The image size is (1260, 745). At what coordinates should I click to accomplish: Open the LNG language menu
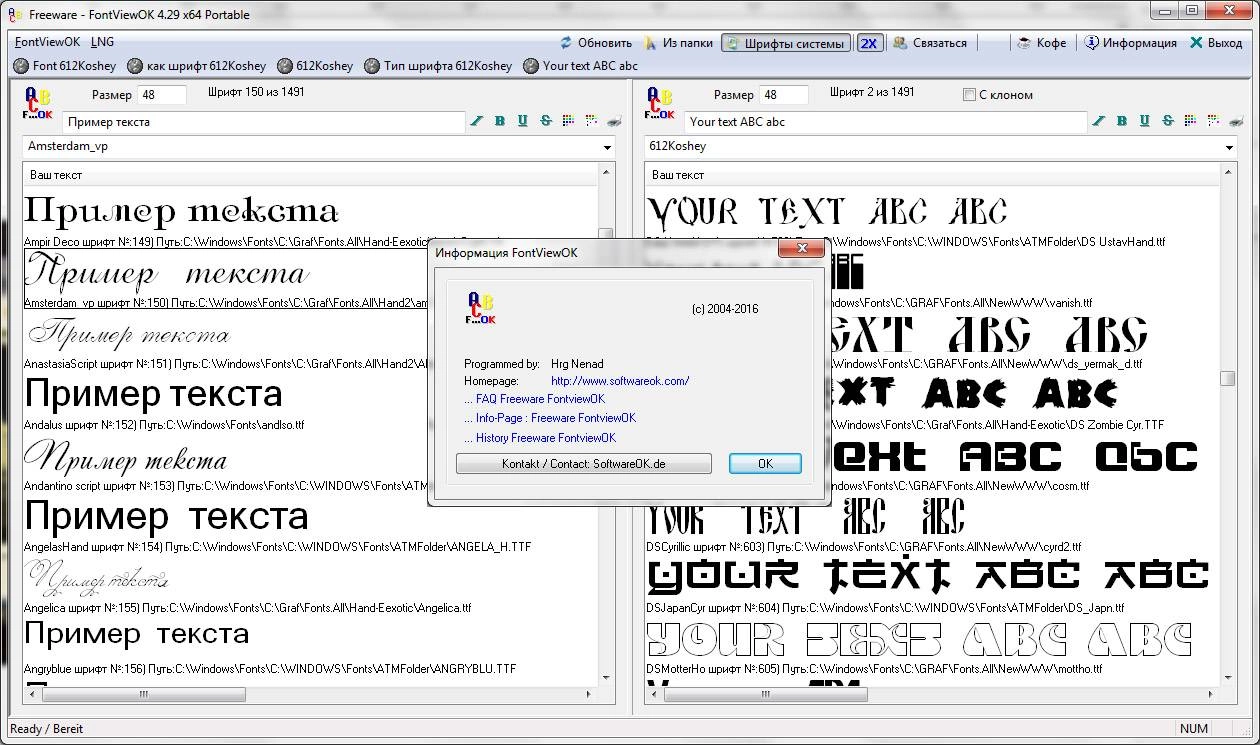102,42
